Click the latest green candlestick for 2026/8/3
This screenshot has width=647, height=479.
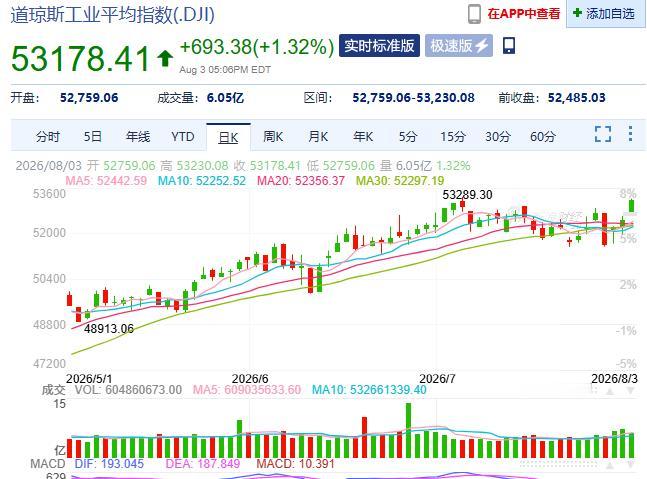[x=631, y=205]
